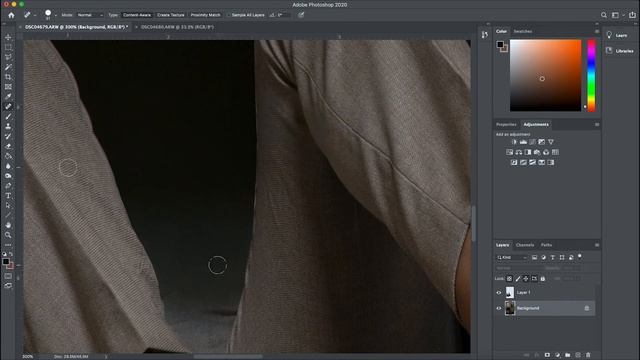The width and height of the screenshot is (640, 360).
Task: Open the blend Mode dropdown set to Normal
Action: point(90,15)
